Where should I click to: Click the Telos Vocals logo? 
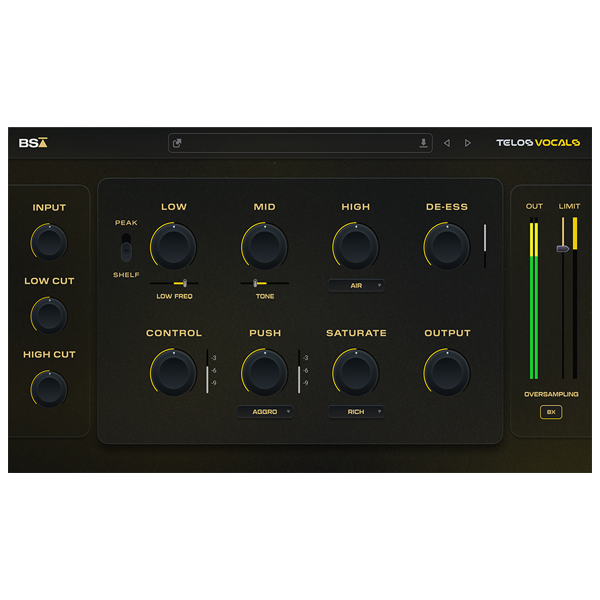pos(538,143)
